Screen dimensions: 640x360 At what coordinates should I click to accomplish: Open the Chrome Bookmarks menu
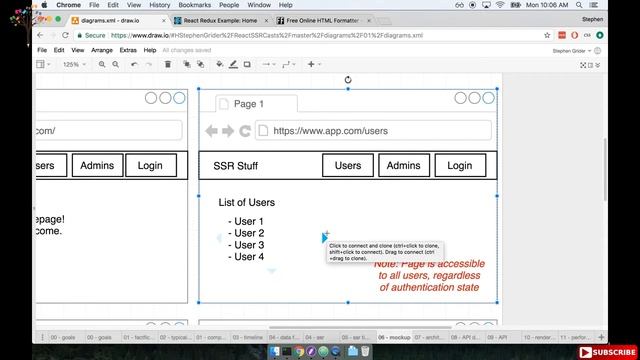pyautogui.click(x=194, y=5)
